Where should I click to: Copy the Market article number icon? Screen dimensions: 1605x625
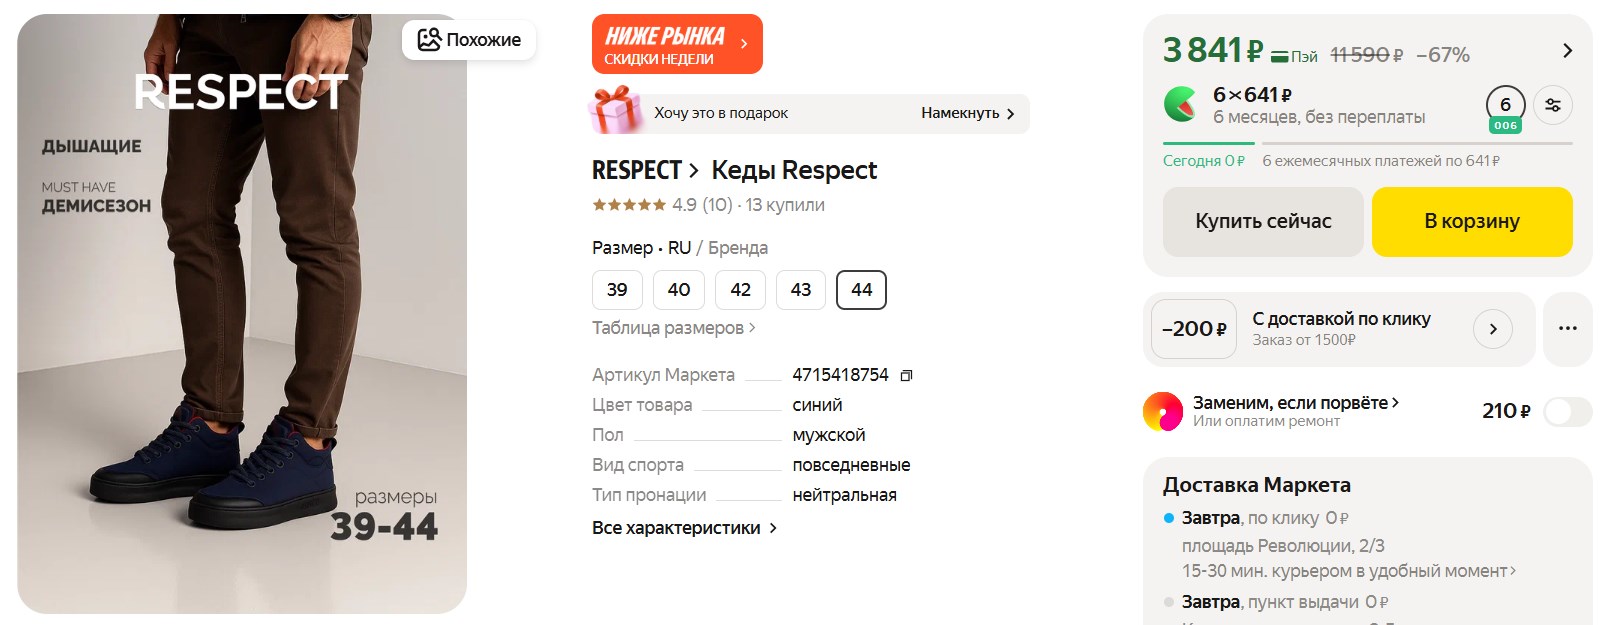click(906, 376)
